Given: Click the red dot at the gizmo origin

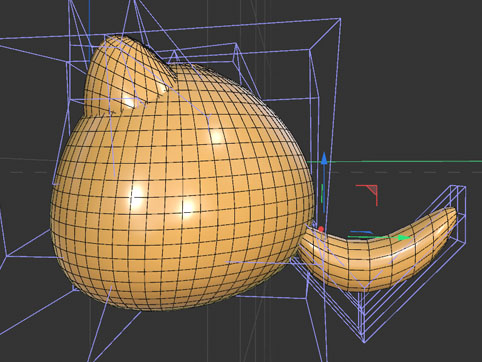Looking at the screenshot, I should pyautogui.click(x=321, y=229).
